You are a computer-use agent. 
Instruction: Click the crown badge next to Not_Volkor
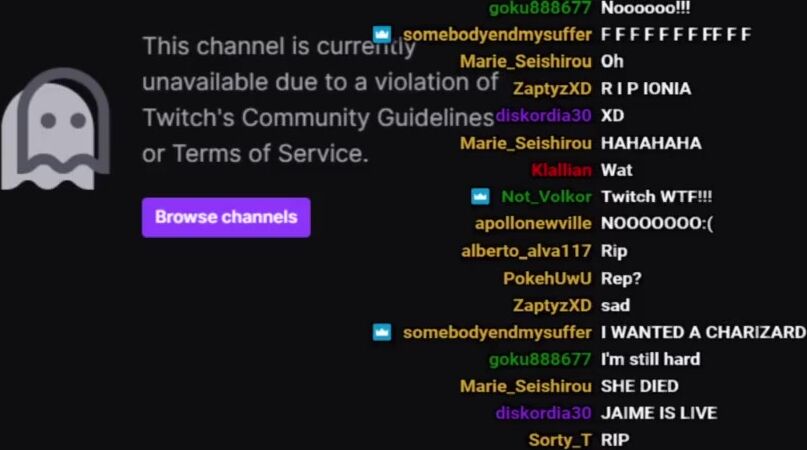click(480, 196)
